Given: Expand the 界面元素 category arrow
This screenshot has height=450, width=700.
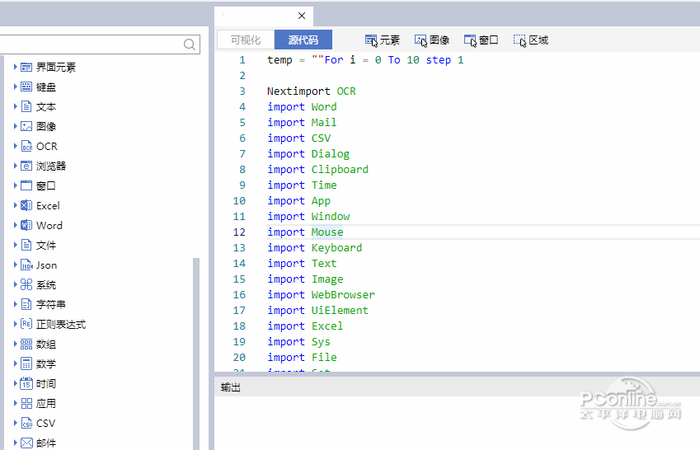Looking at the screenshot, I should pyautogui.click(x=15, y=67).
